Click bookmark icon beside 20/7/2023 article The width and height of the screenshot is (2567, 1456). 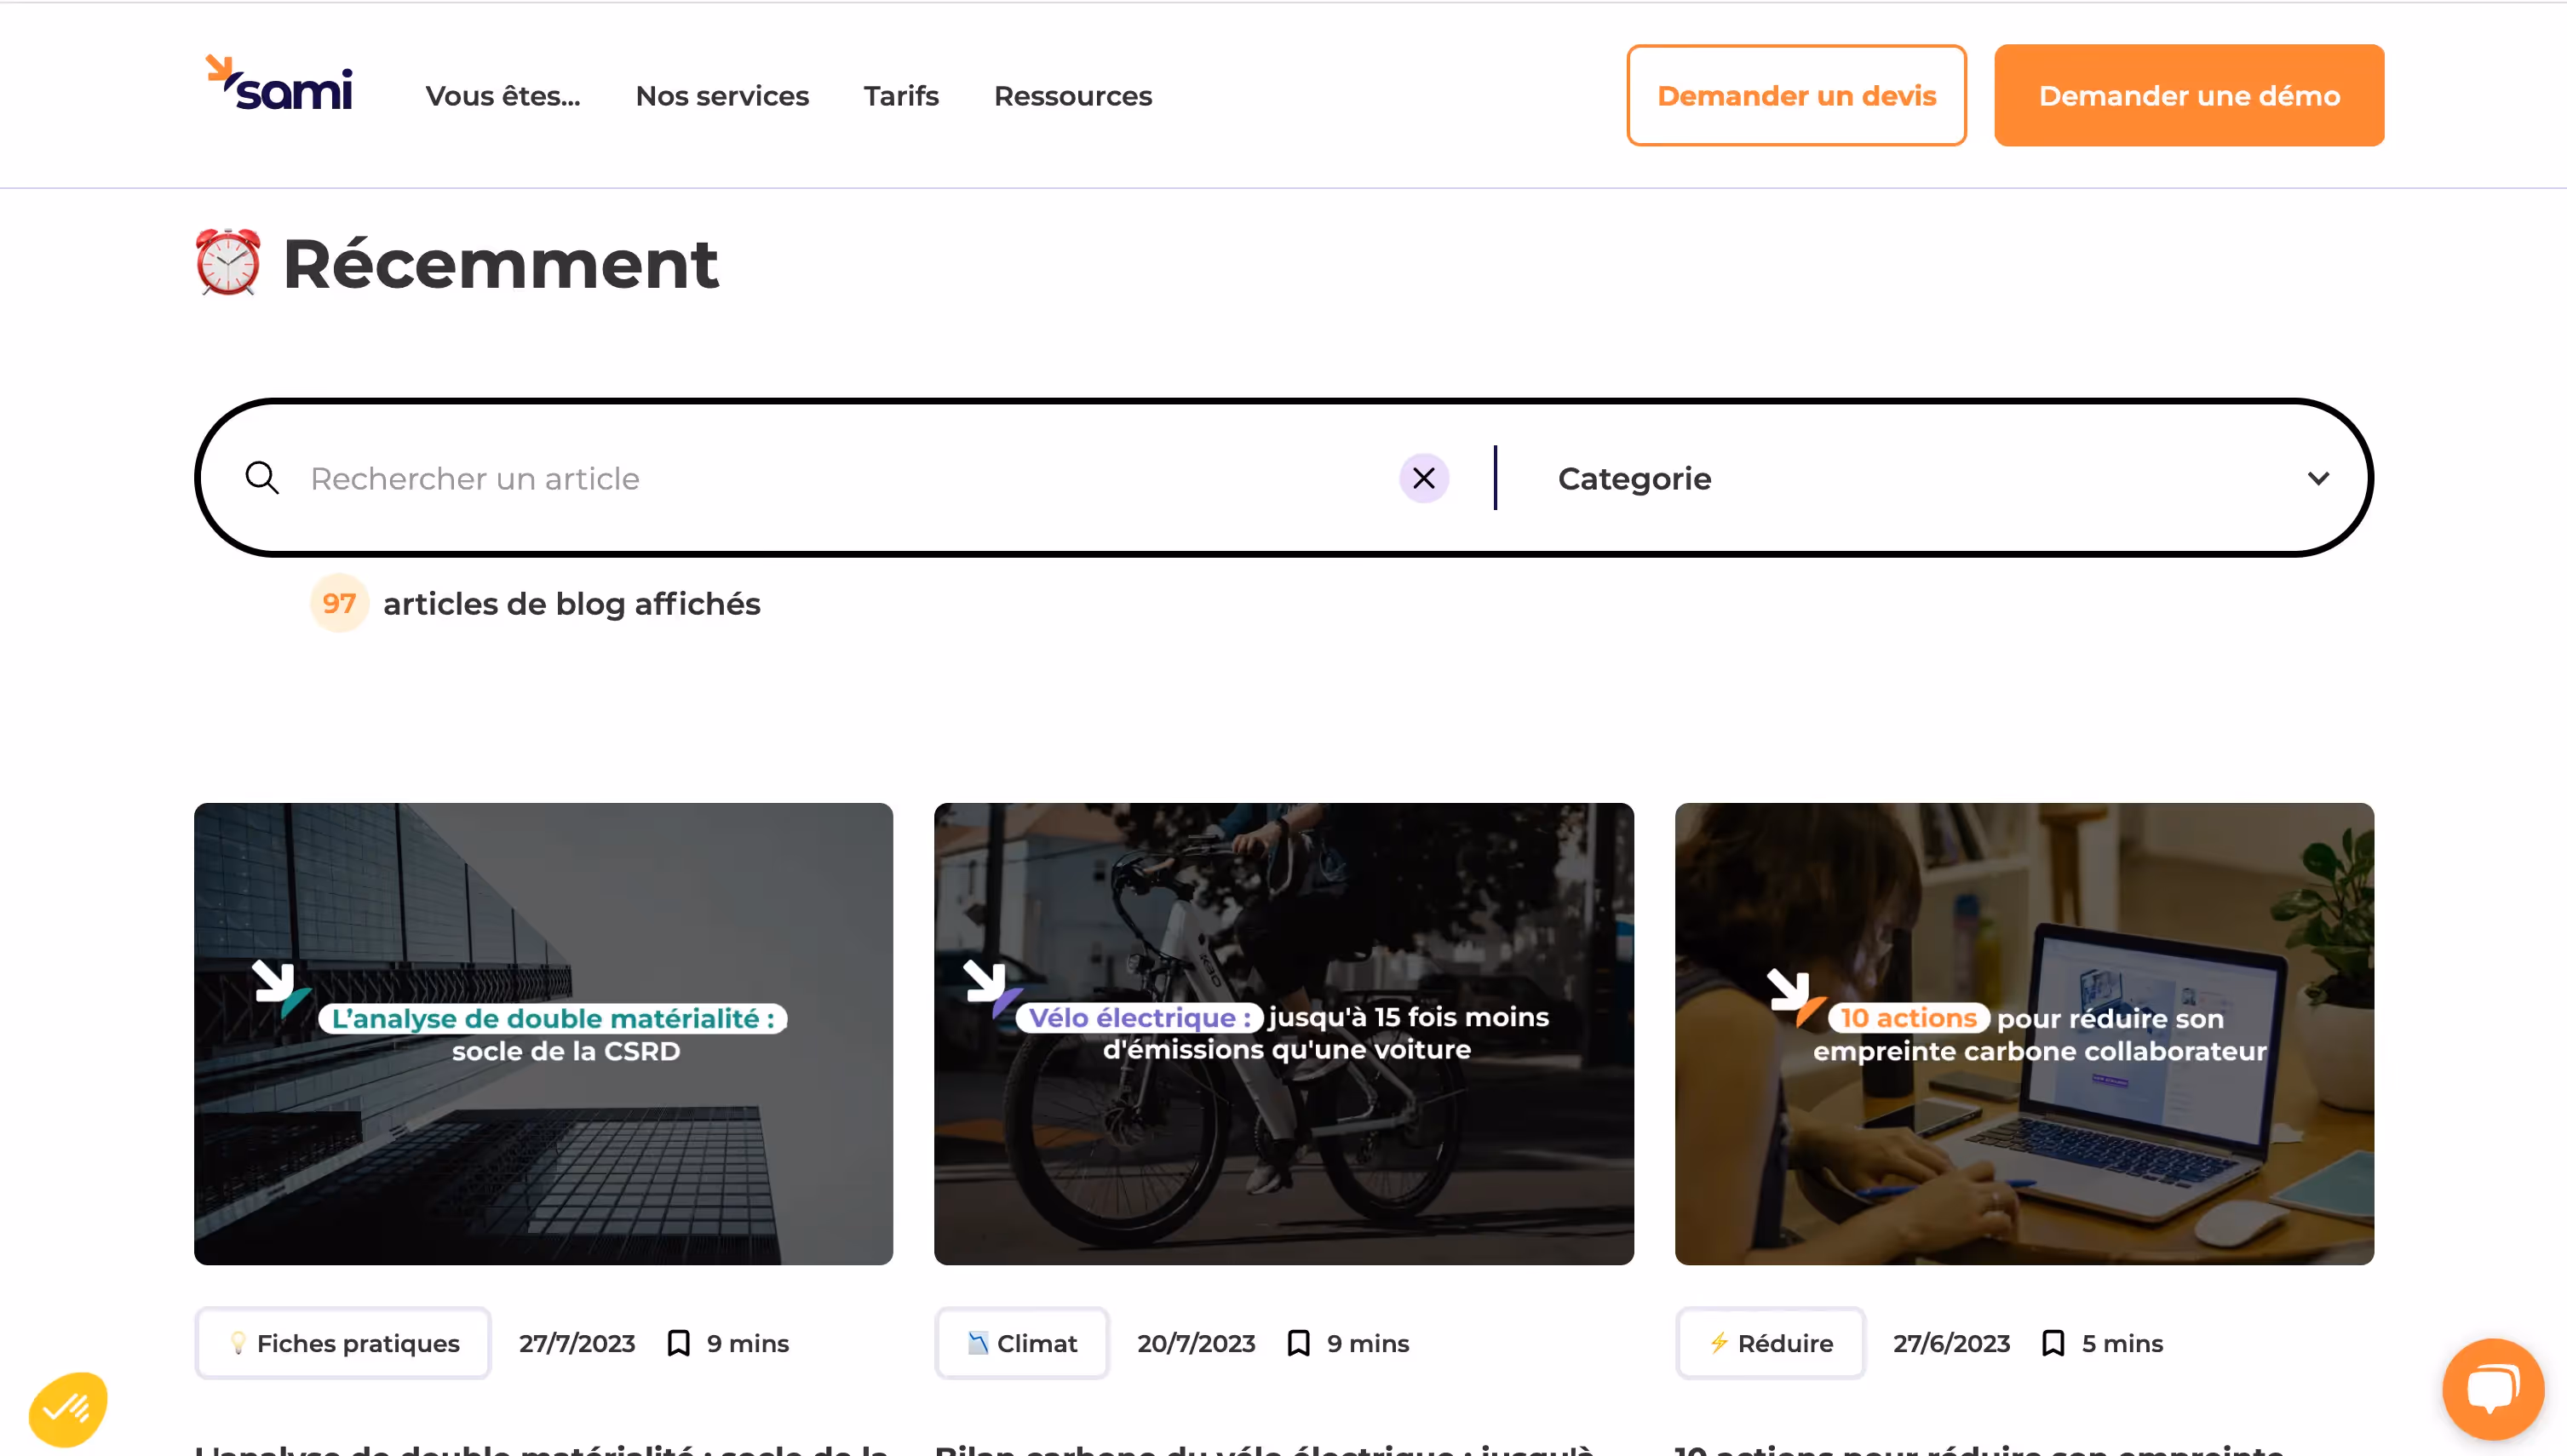tap(1298, 1343)
